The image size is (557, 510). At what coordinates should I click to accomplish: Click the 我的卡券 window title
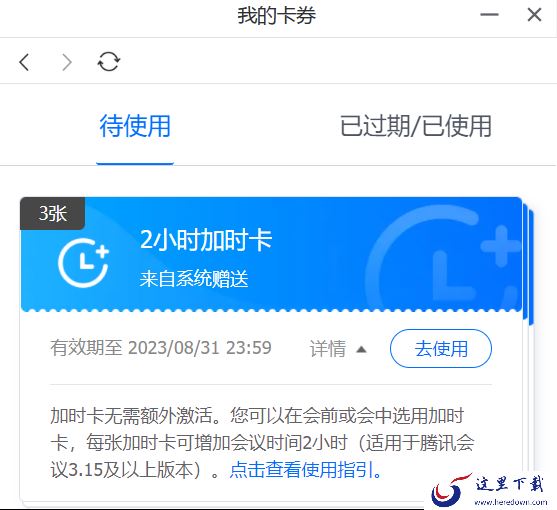click(x=276, y=16)
